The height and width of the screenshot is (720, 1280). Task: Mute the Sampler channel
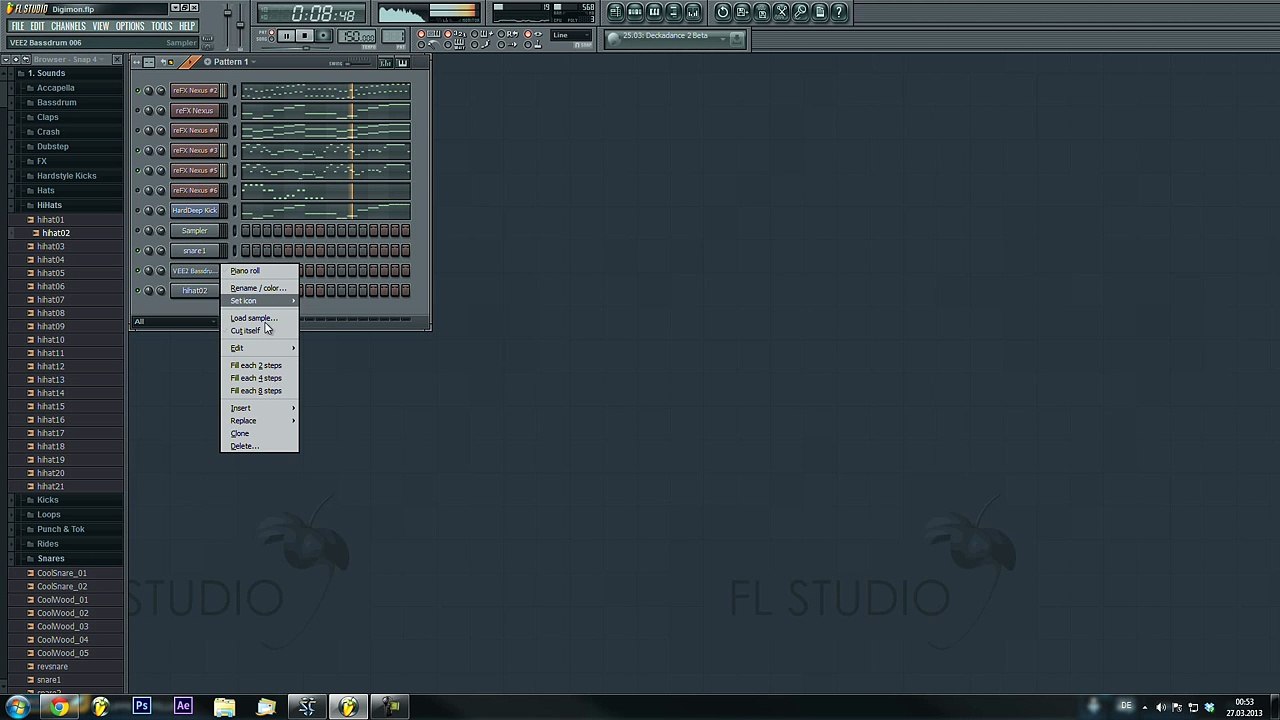(x=138, y=231)
